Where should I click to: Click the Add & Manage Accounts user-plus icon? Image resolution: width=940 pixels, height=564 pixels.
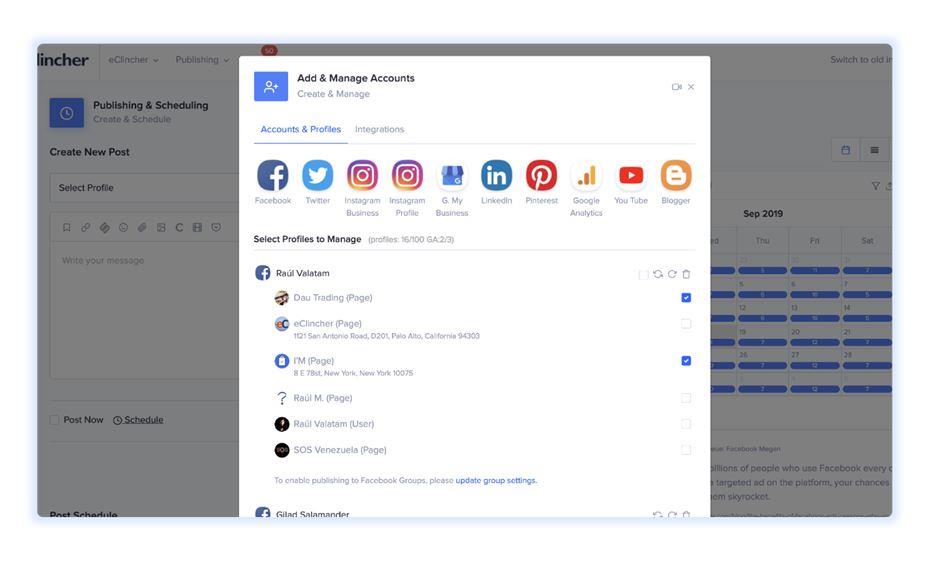271,86
